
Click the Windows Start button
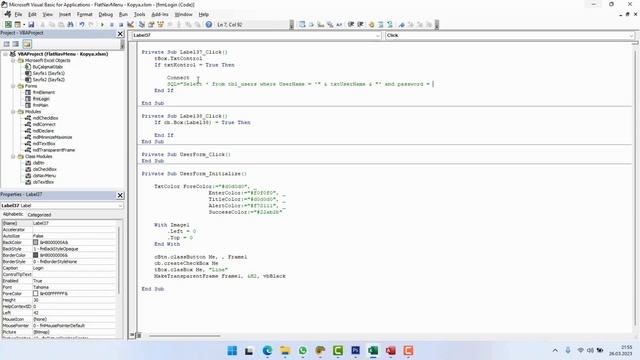tap(232, 350)
